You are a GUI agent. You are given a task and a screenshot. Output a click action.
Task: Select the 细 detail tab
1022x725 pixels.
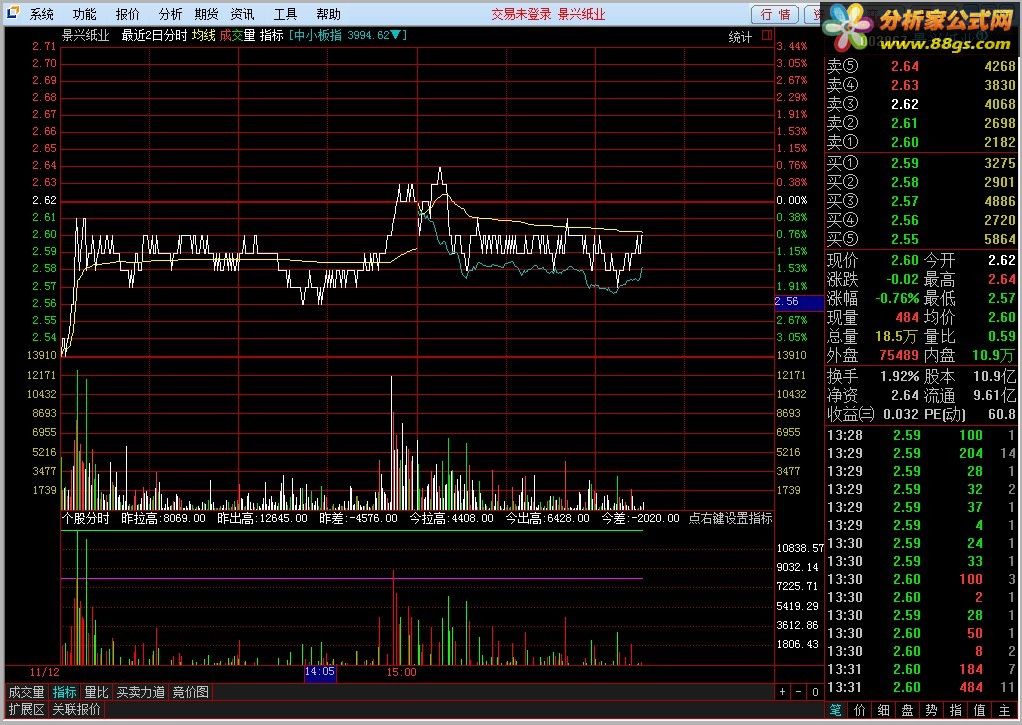pyautogui.click(x=884, y=710)
